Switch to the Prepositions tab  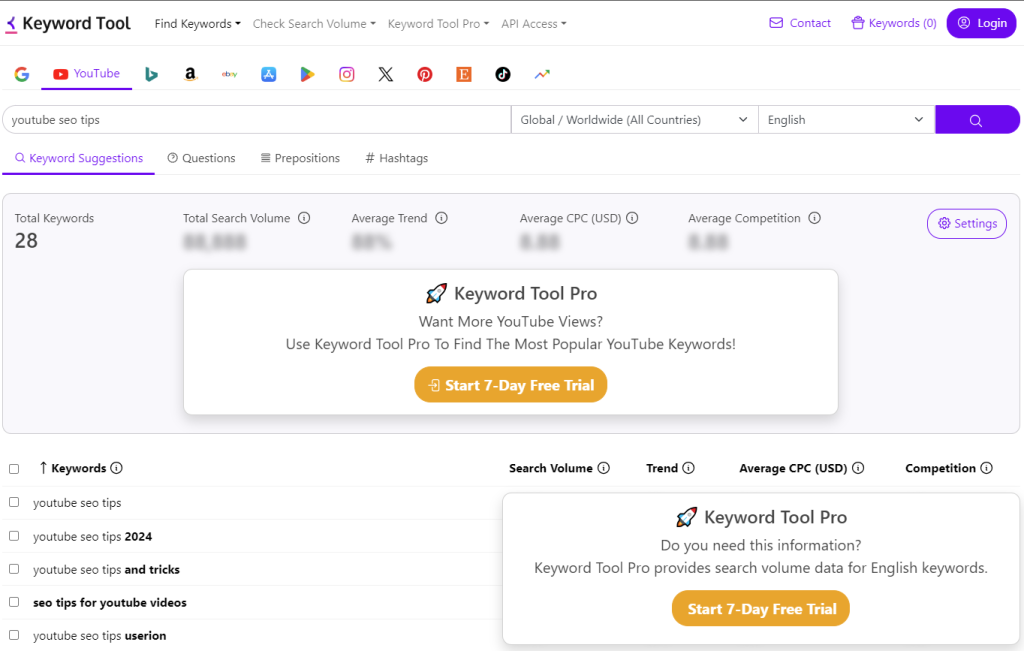coord(300,158)
